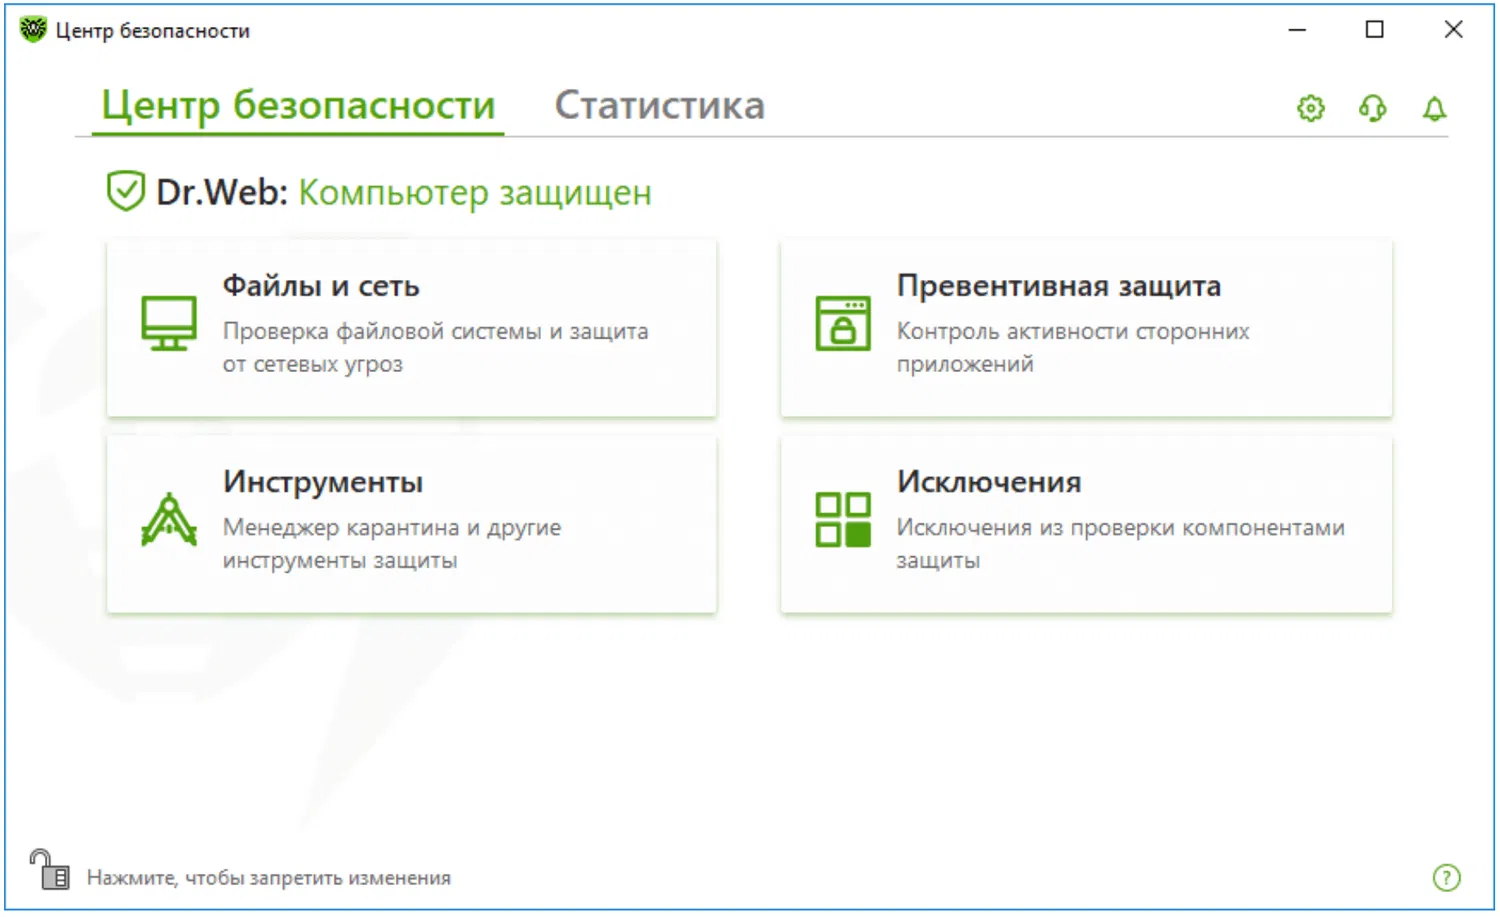Image resolution: width=1500 pixels, height=917 pixels.
Task: Click description Менеджер карантина и другие инструменты
Action: pos(392,543)
